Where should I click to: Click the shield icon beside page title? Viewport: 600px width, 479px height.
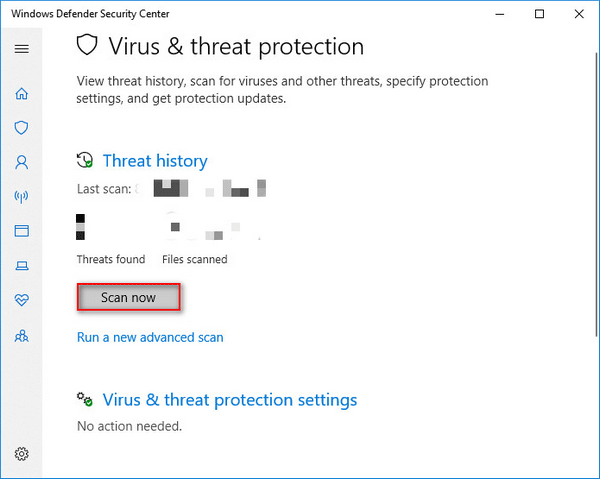(x=87, y=45)
